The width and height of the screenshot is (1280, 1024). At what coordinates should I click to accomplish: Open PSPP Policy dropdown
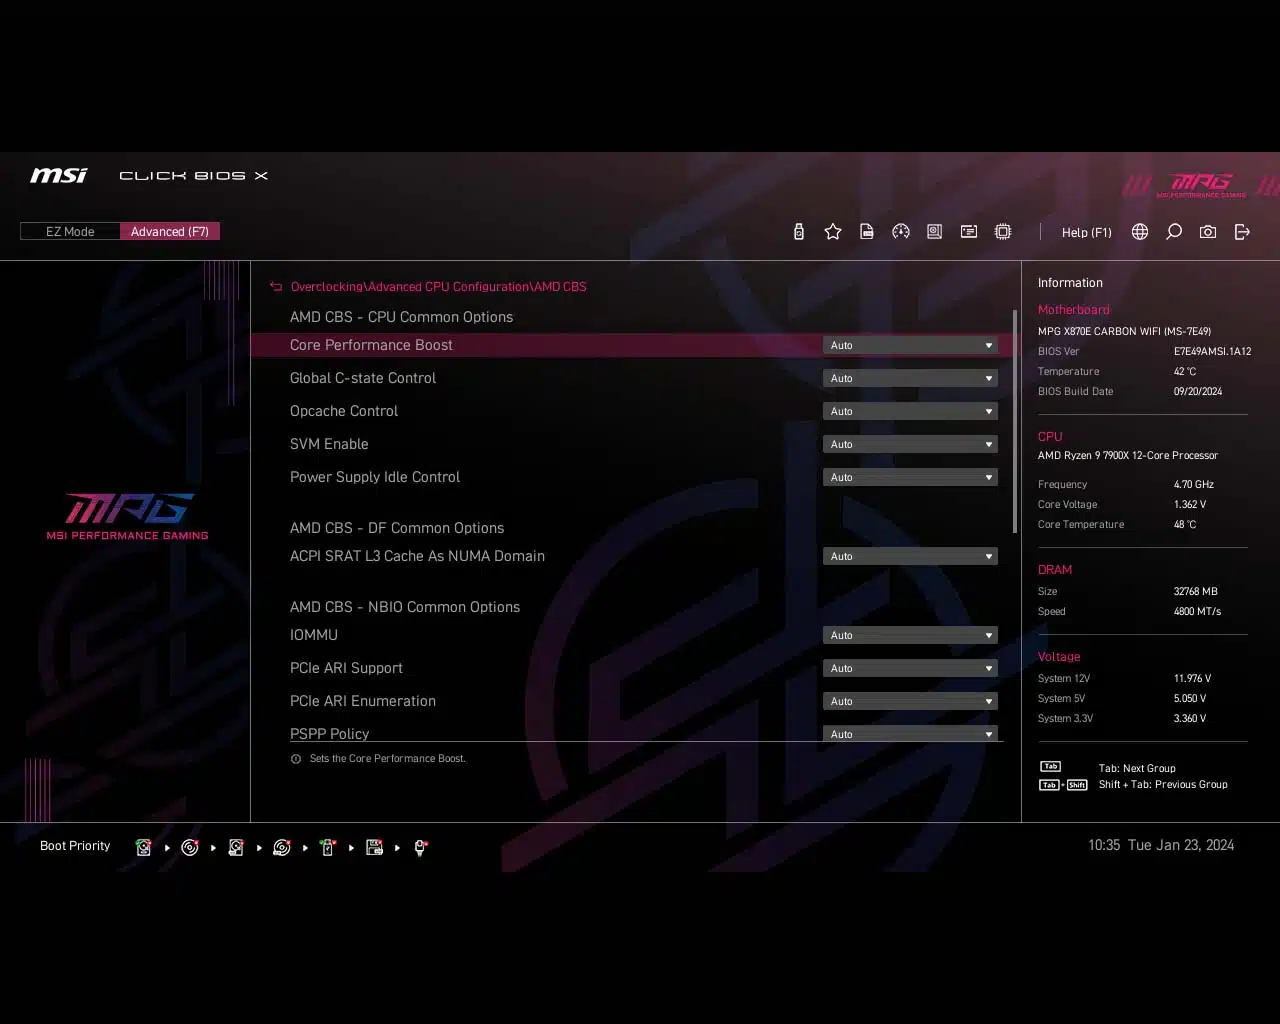(910, 734)
